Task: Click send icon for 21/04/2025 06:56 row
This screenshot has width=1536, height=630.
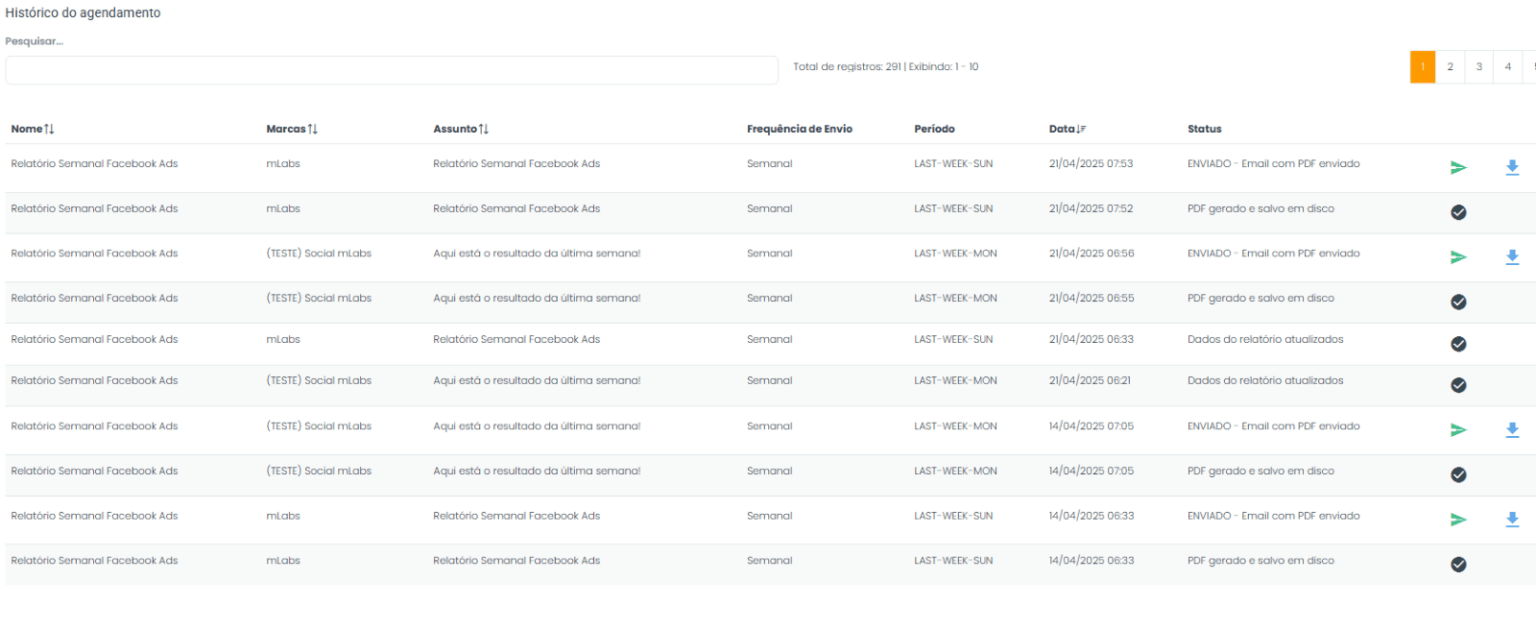Action: point(1458,257)
